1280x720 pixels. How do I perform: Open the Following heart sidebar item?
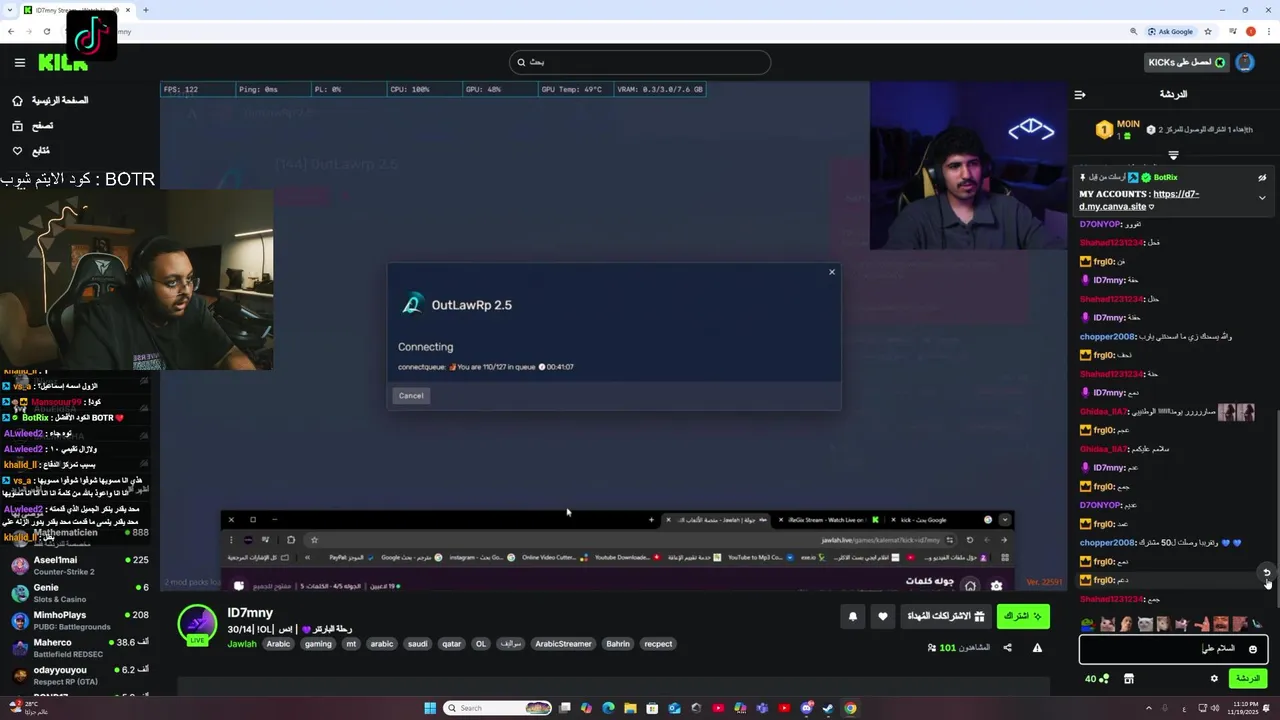tap(30, 151)
